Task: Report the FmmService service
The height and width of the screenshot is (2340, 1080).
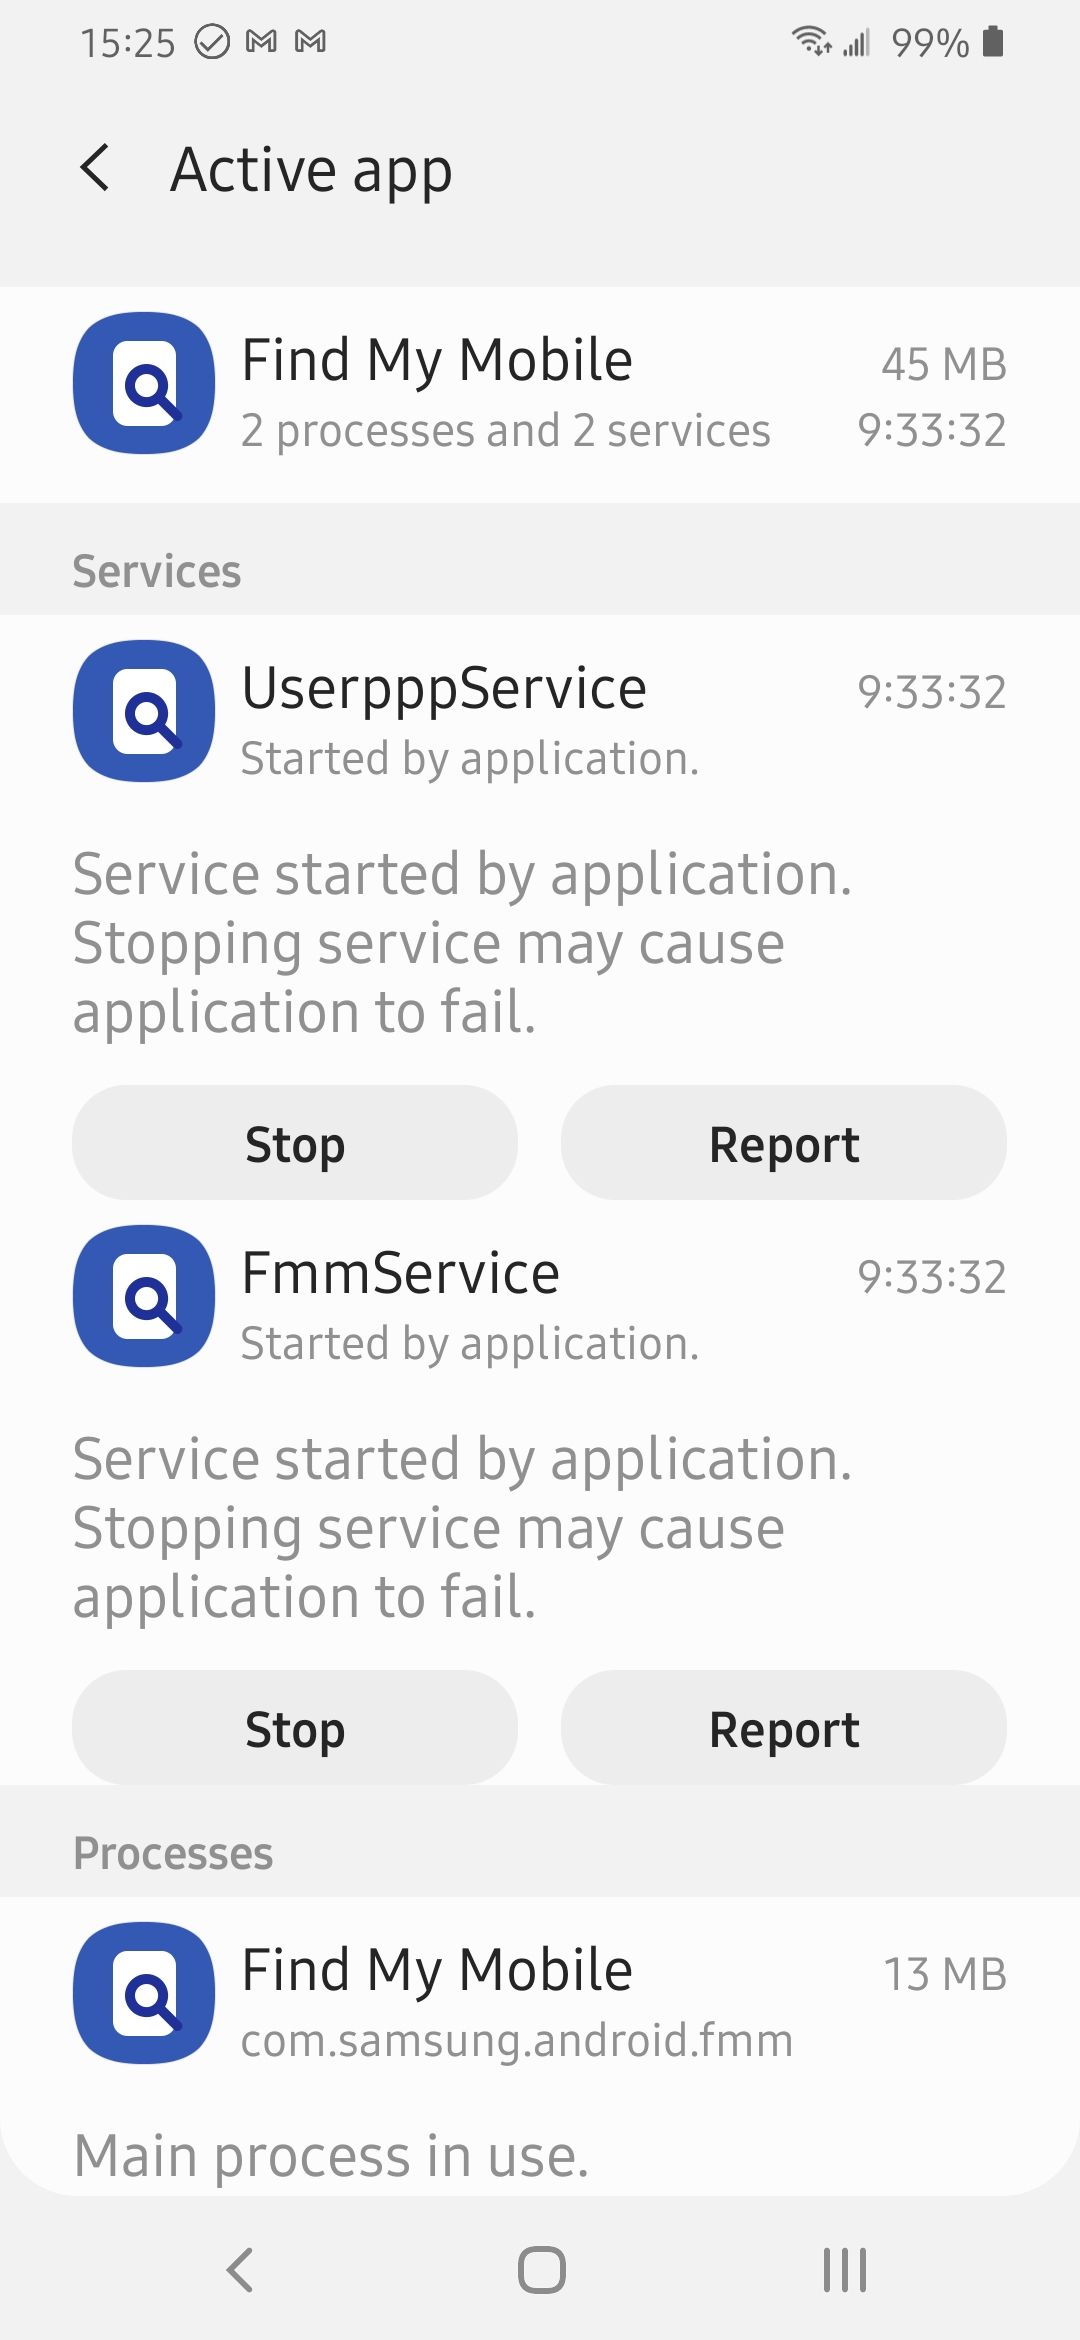Action: point(784,1728)
